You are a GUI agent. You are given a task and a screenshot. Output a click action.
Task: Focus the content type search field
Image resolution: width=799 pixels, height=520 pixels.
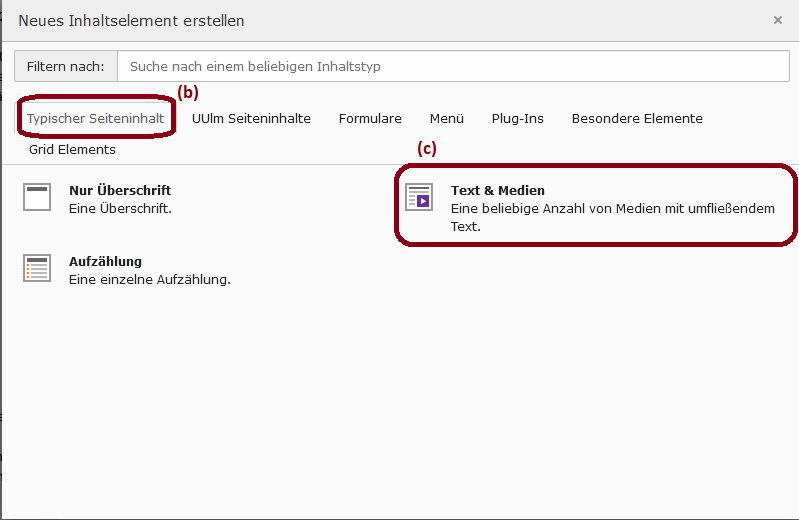click(454, 66)
